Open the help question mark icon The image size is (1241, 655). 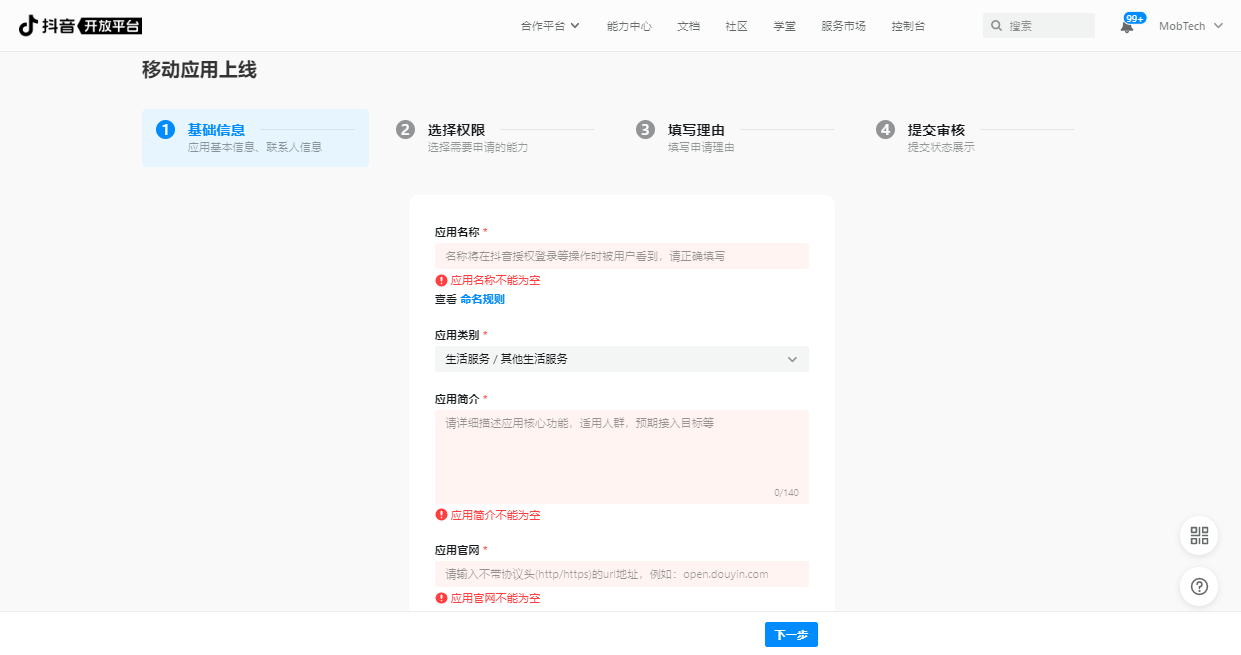pos(1199,587)
